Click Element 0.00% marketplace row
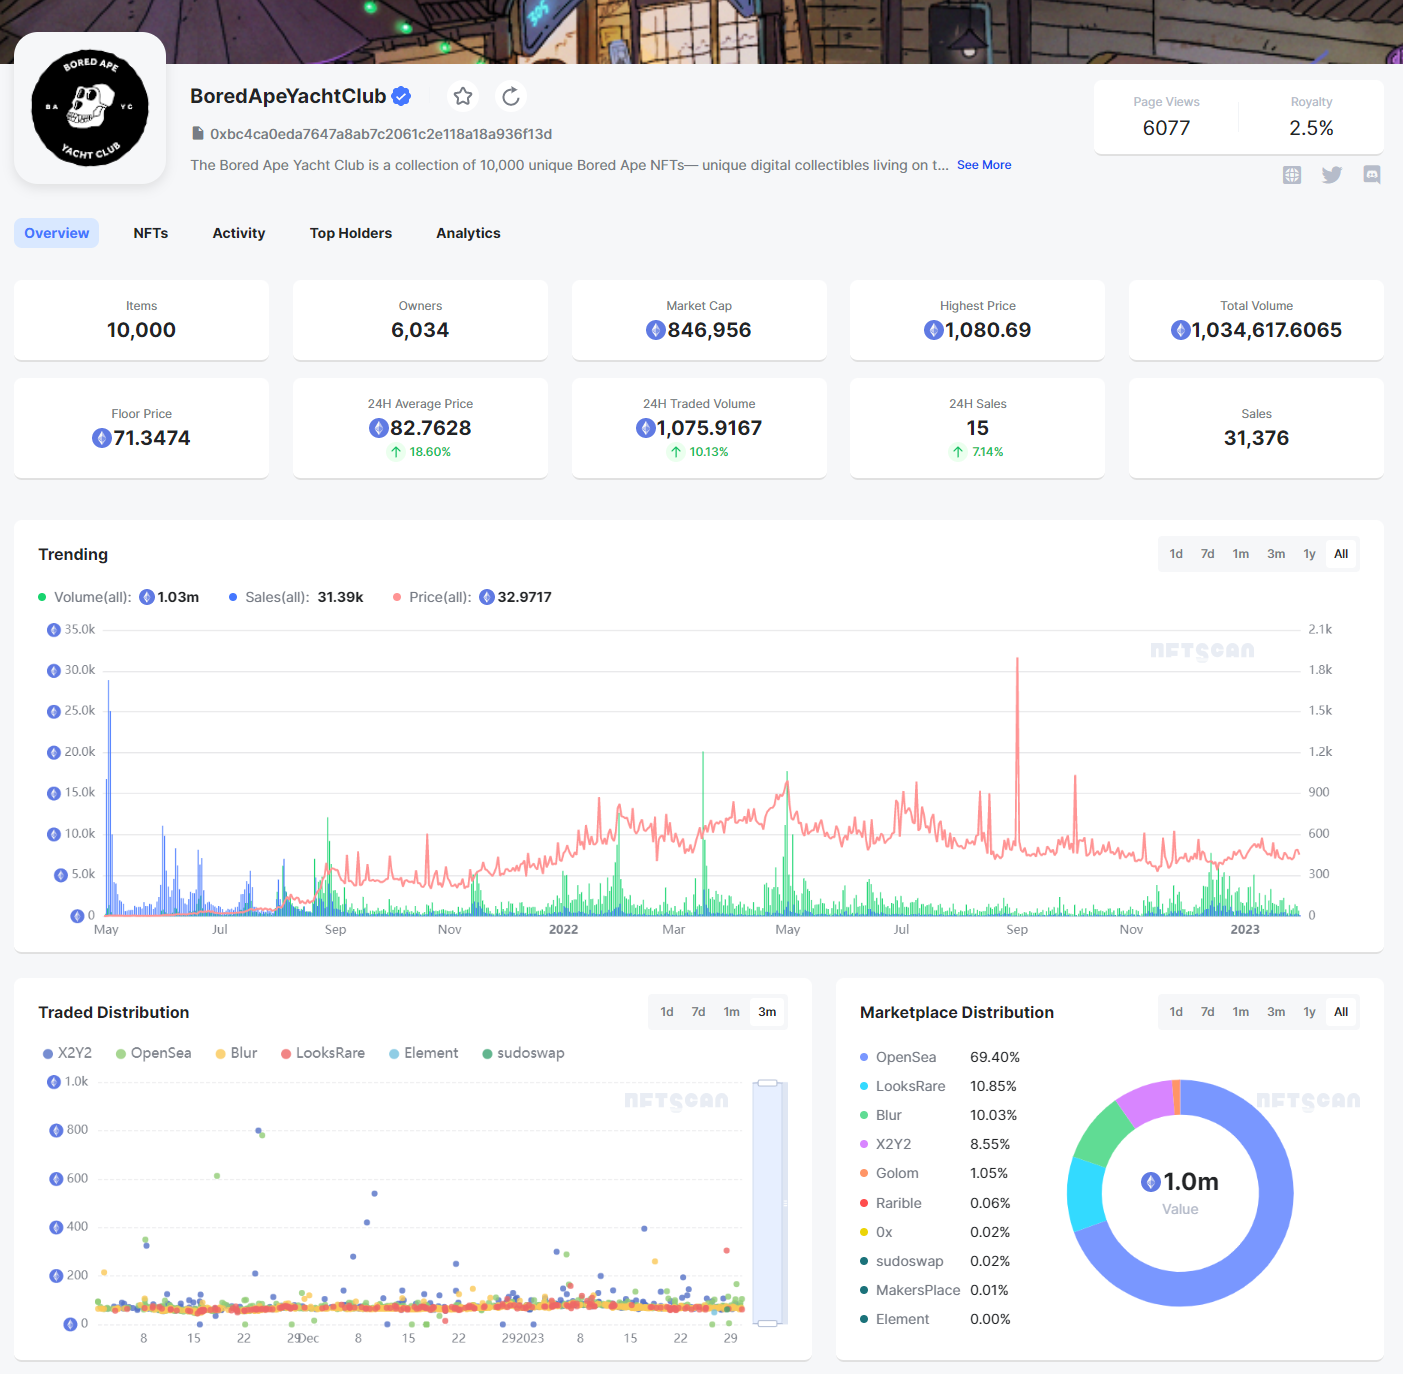 pos(935,1319)
